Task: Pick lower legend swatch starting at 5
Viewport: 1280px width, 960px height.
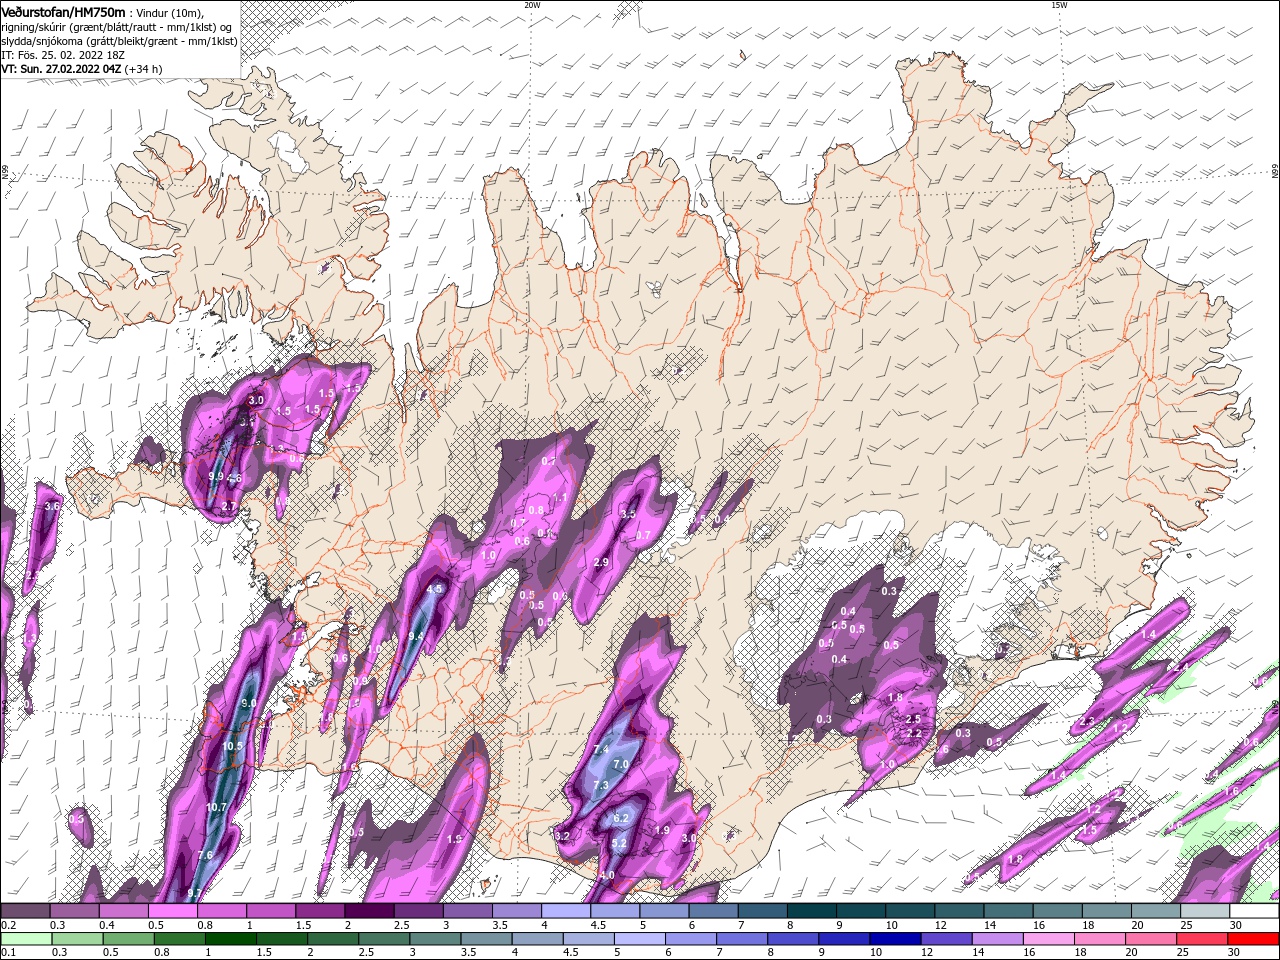Action: pos(639,938)
